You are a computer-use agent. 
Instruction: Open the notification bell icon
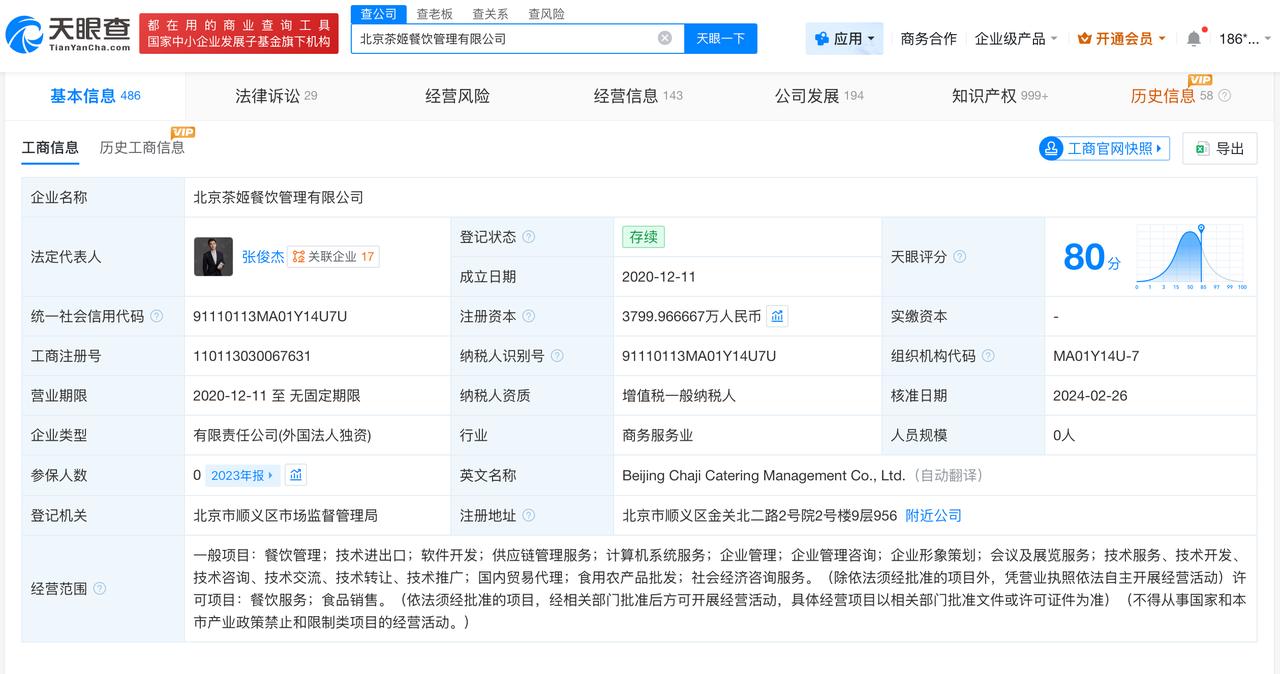[x=1193, y=36]
